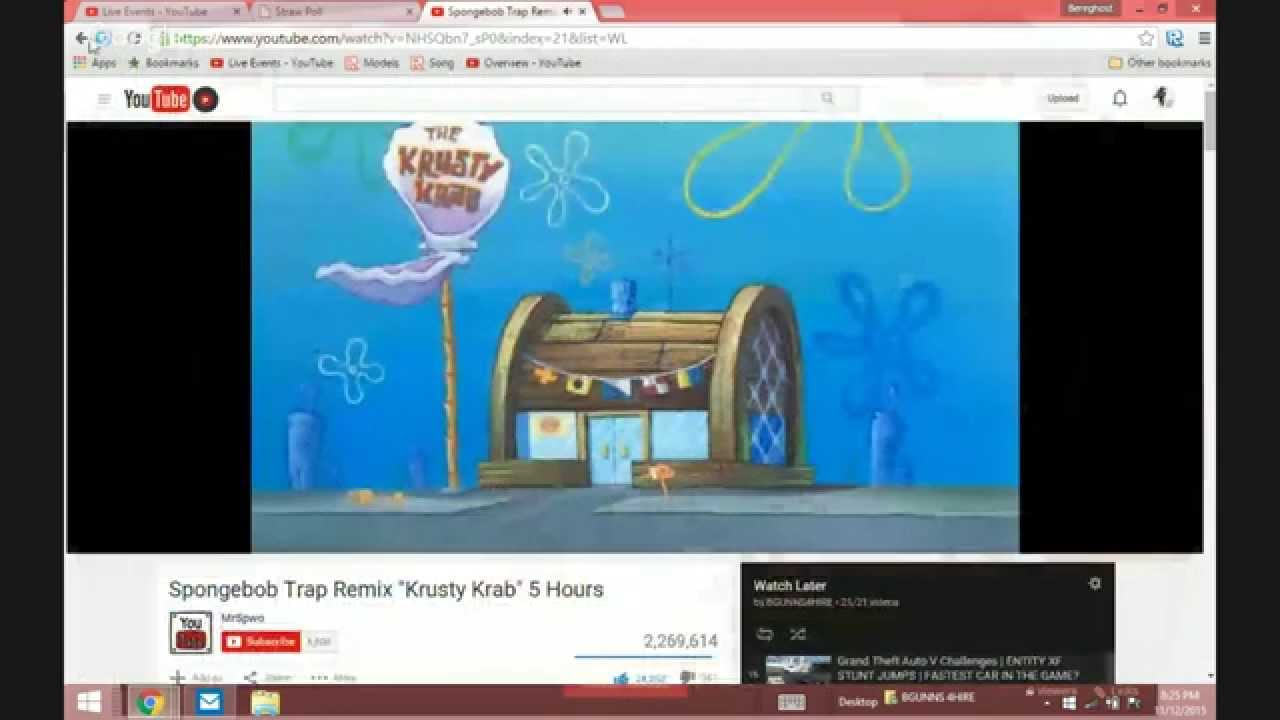Expand Other bookmarks folder
The height and width of the screenshot is (720, 1280).
(1159, 62)
